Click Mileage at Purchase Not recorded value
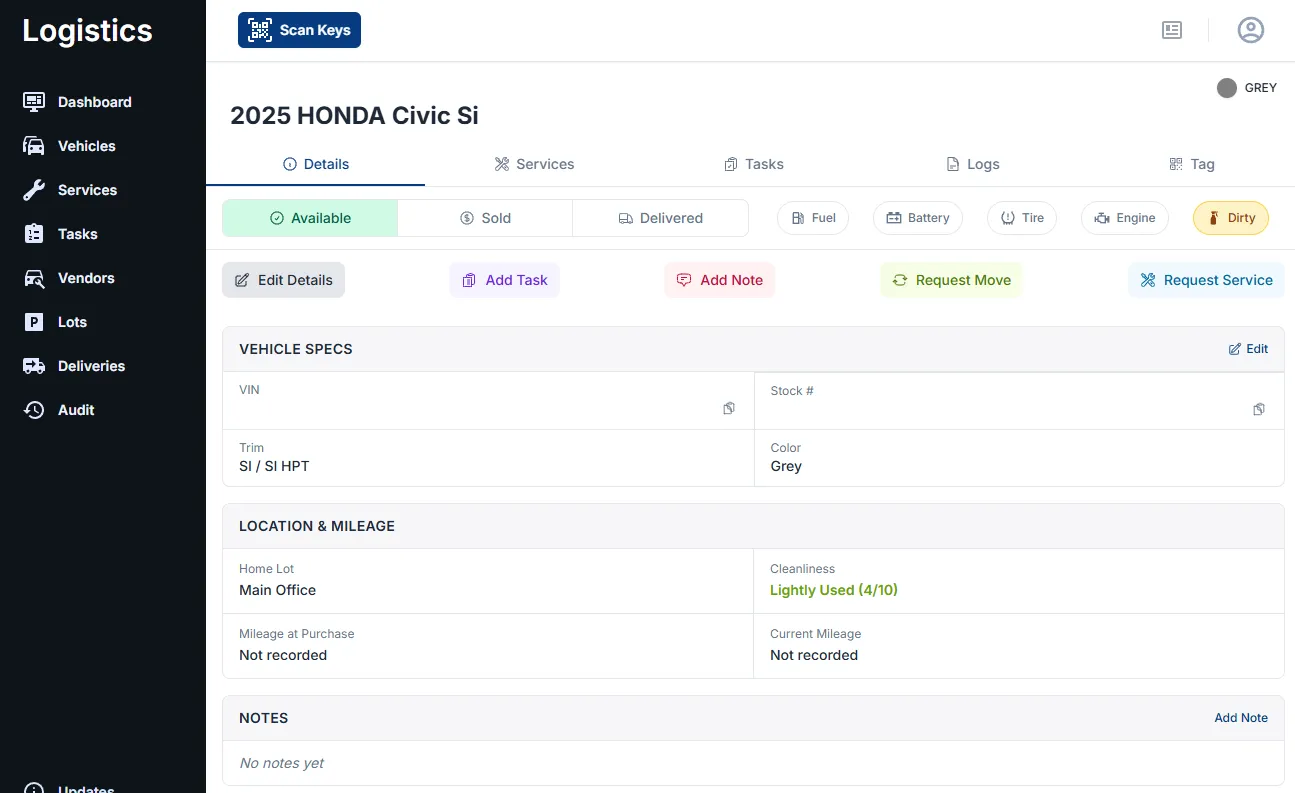The image size is (1295, 793). (x=283, y=655)
